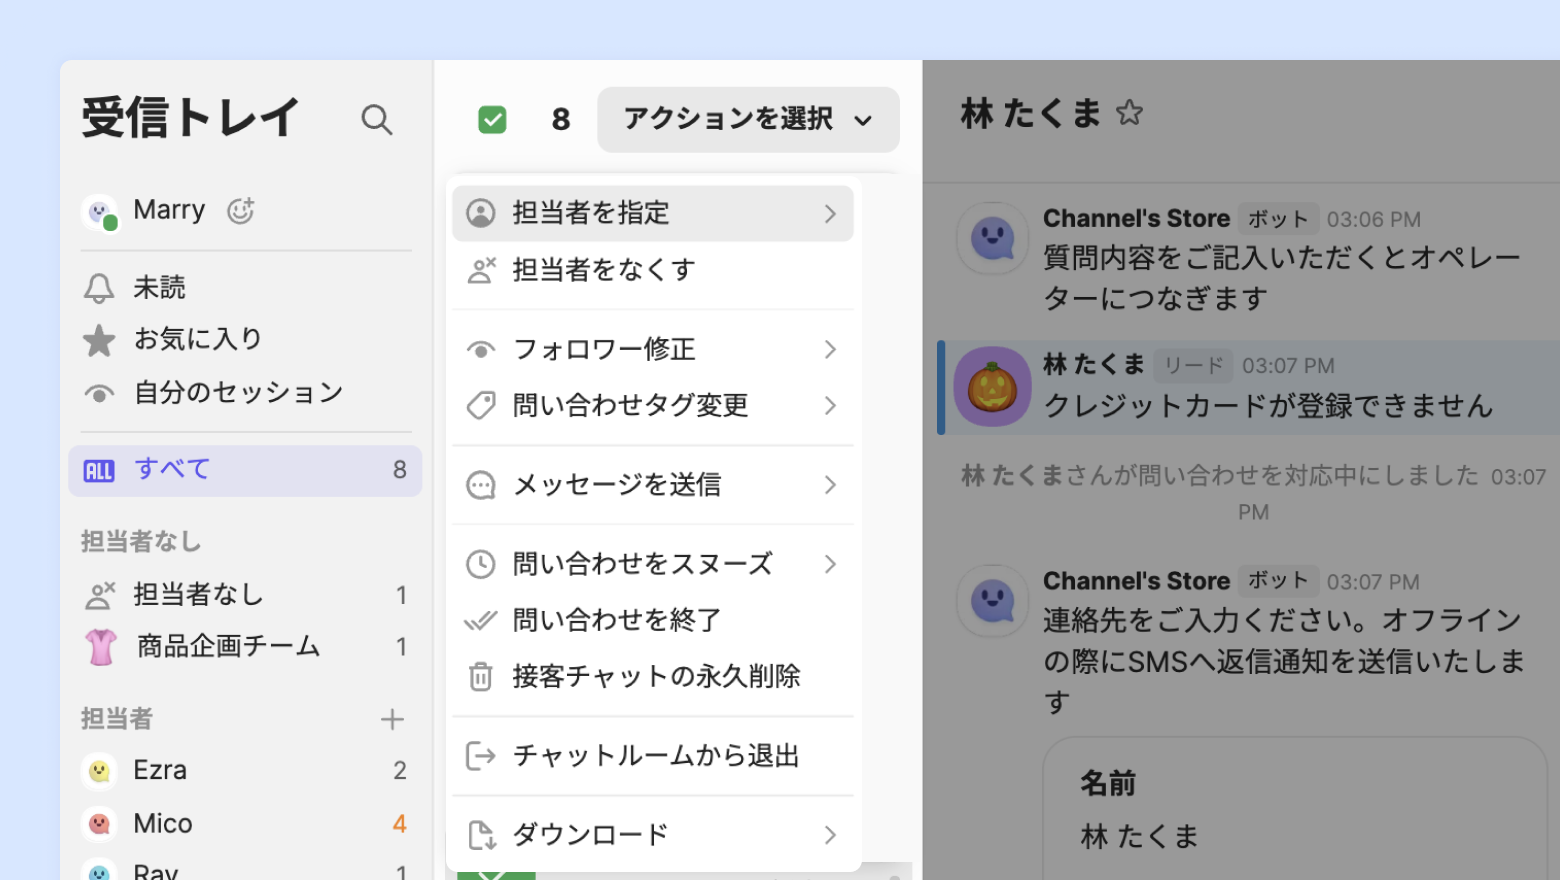The height and width of the screenshot is (880, 1560).
Task: Click the お気に入り star icon in sidebar
Action: click(99, 340)
